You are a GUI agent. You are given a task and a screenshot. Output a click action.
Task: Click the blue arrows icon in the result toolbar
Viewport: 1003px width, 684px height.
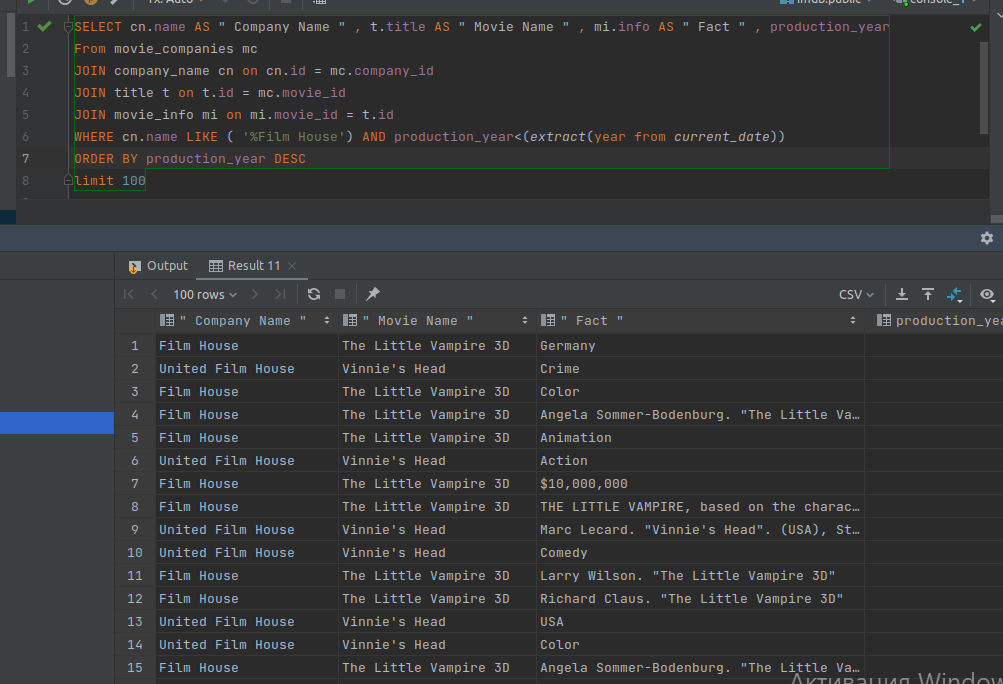pyautogui.click(x=954, y=294)
